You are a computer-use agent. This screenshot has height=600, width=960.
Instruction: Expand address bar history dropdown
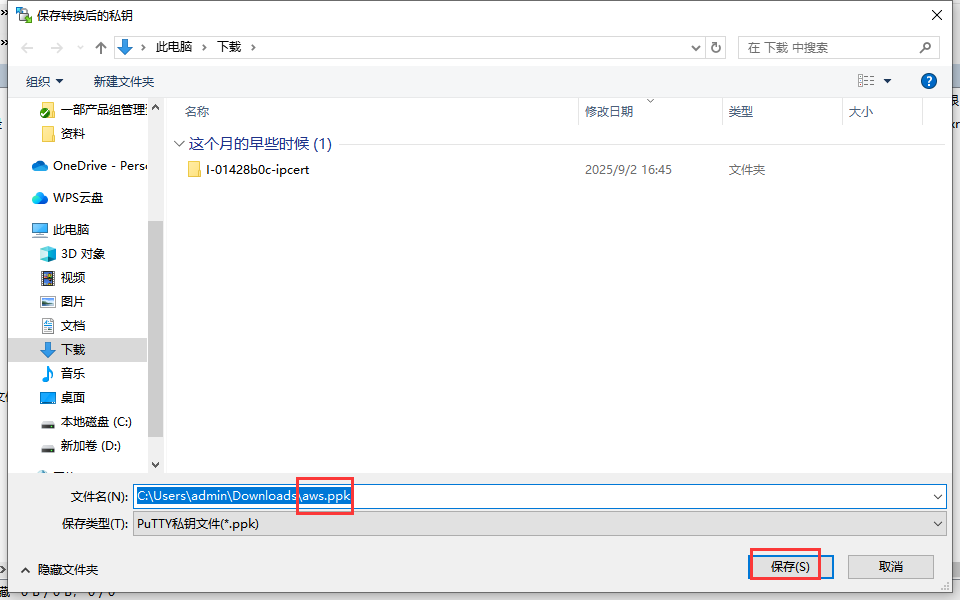pos(697,48)
